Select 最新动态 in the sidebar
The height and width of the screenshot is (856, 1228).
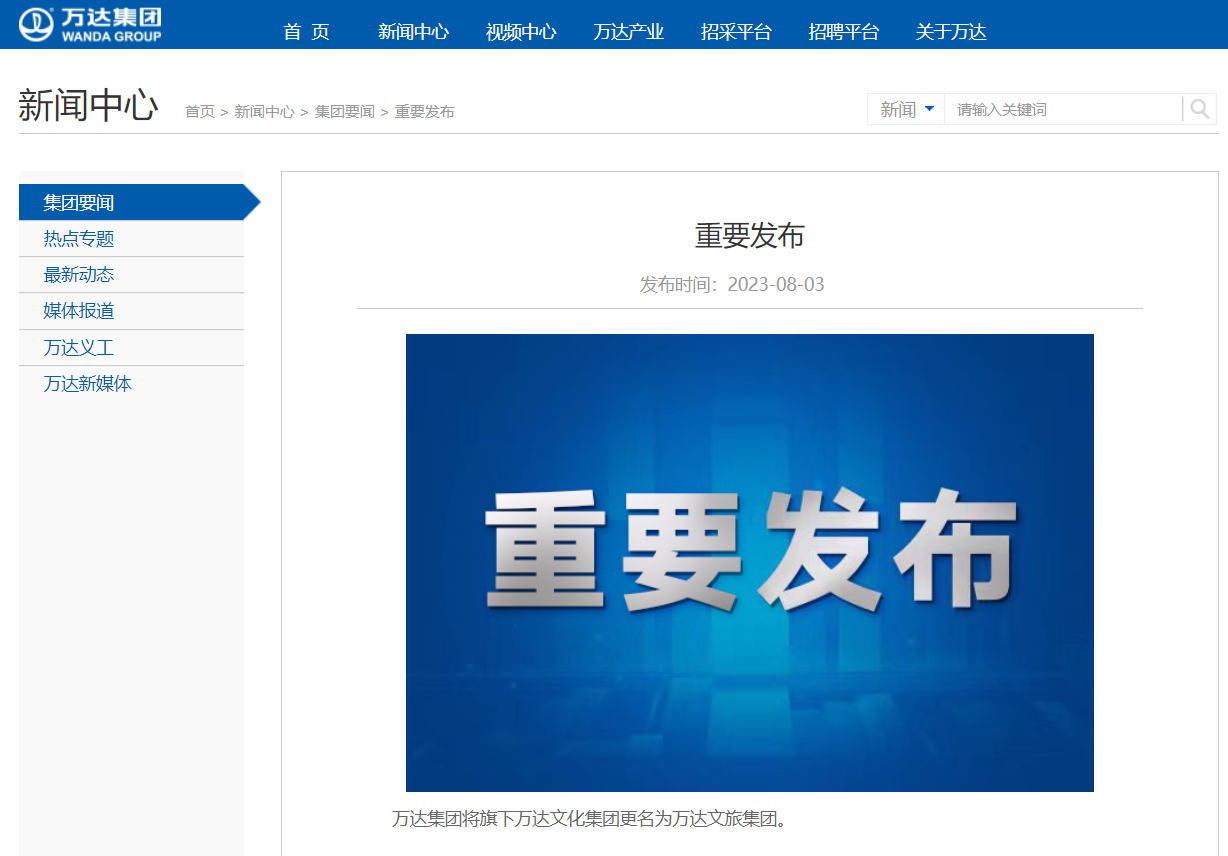click(131, 275)
